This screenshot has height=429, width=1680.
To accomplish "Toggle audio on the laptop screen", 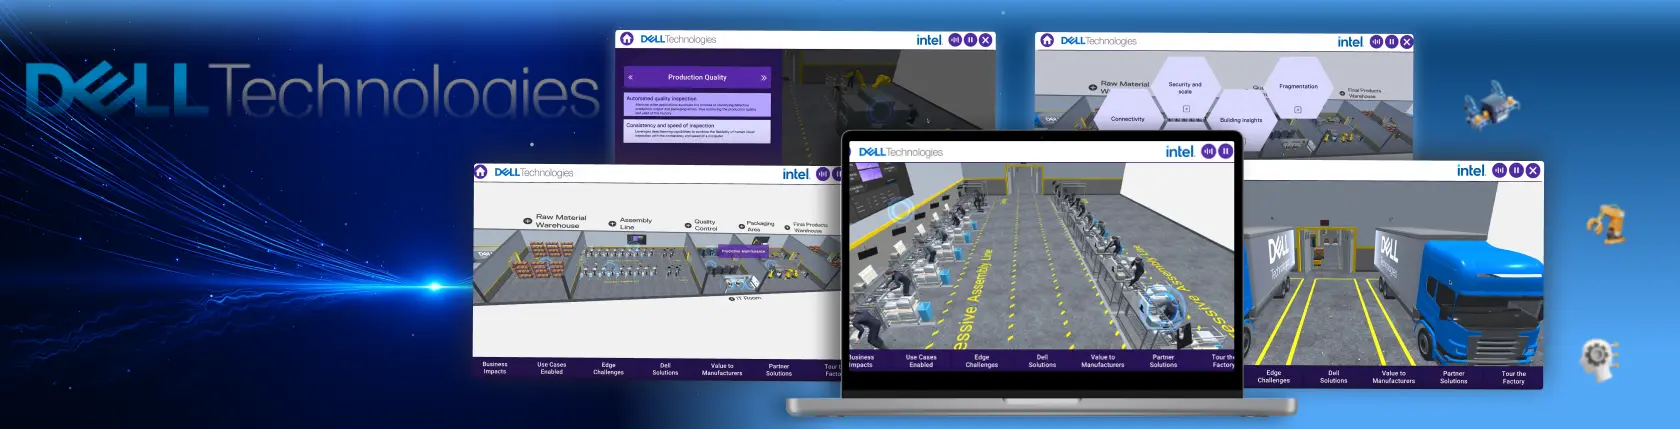I will coord(1208,151).
